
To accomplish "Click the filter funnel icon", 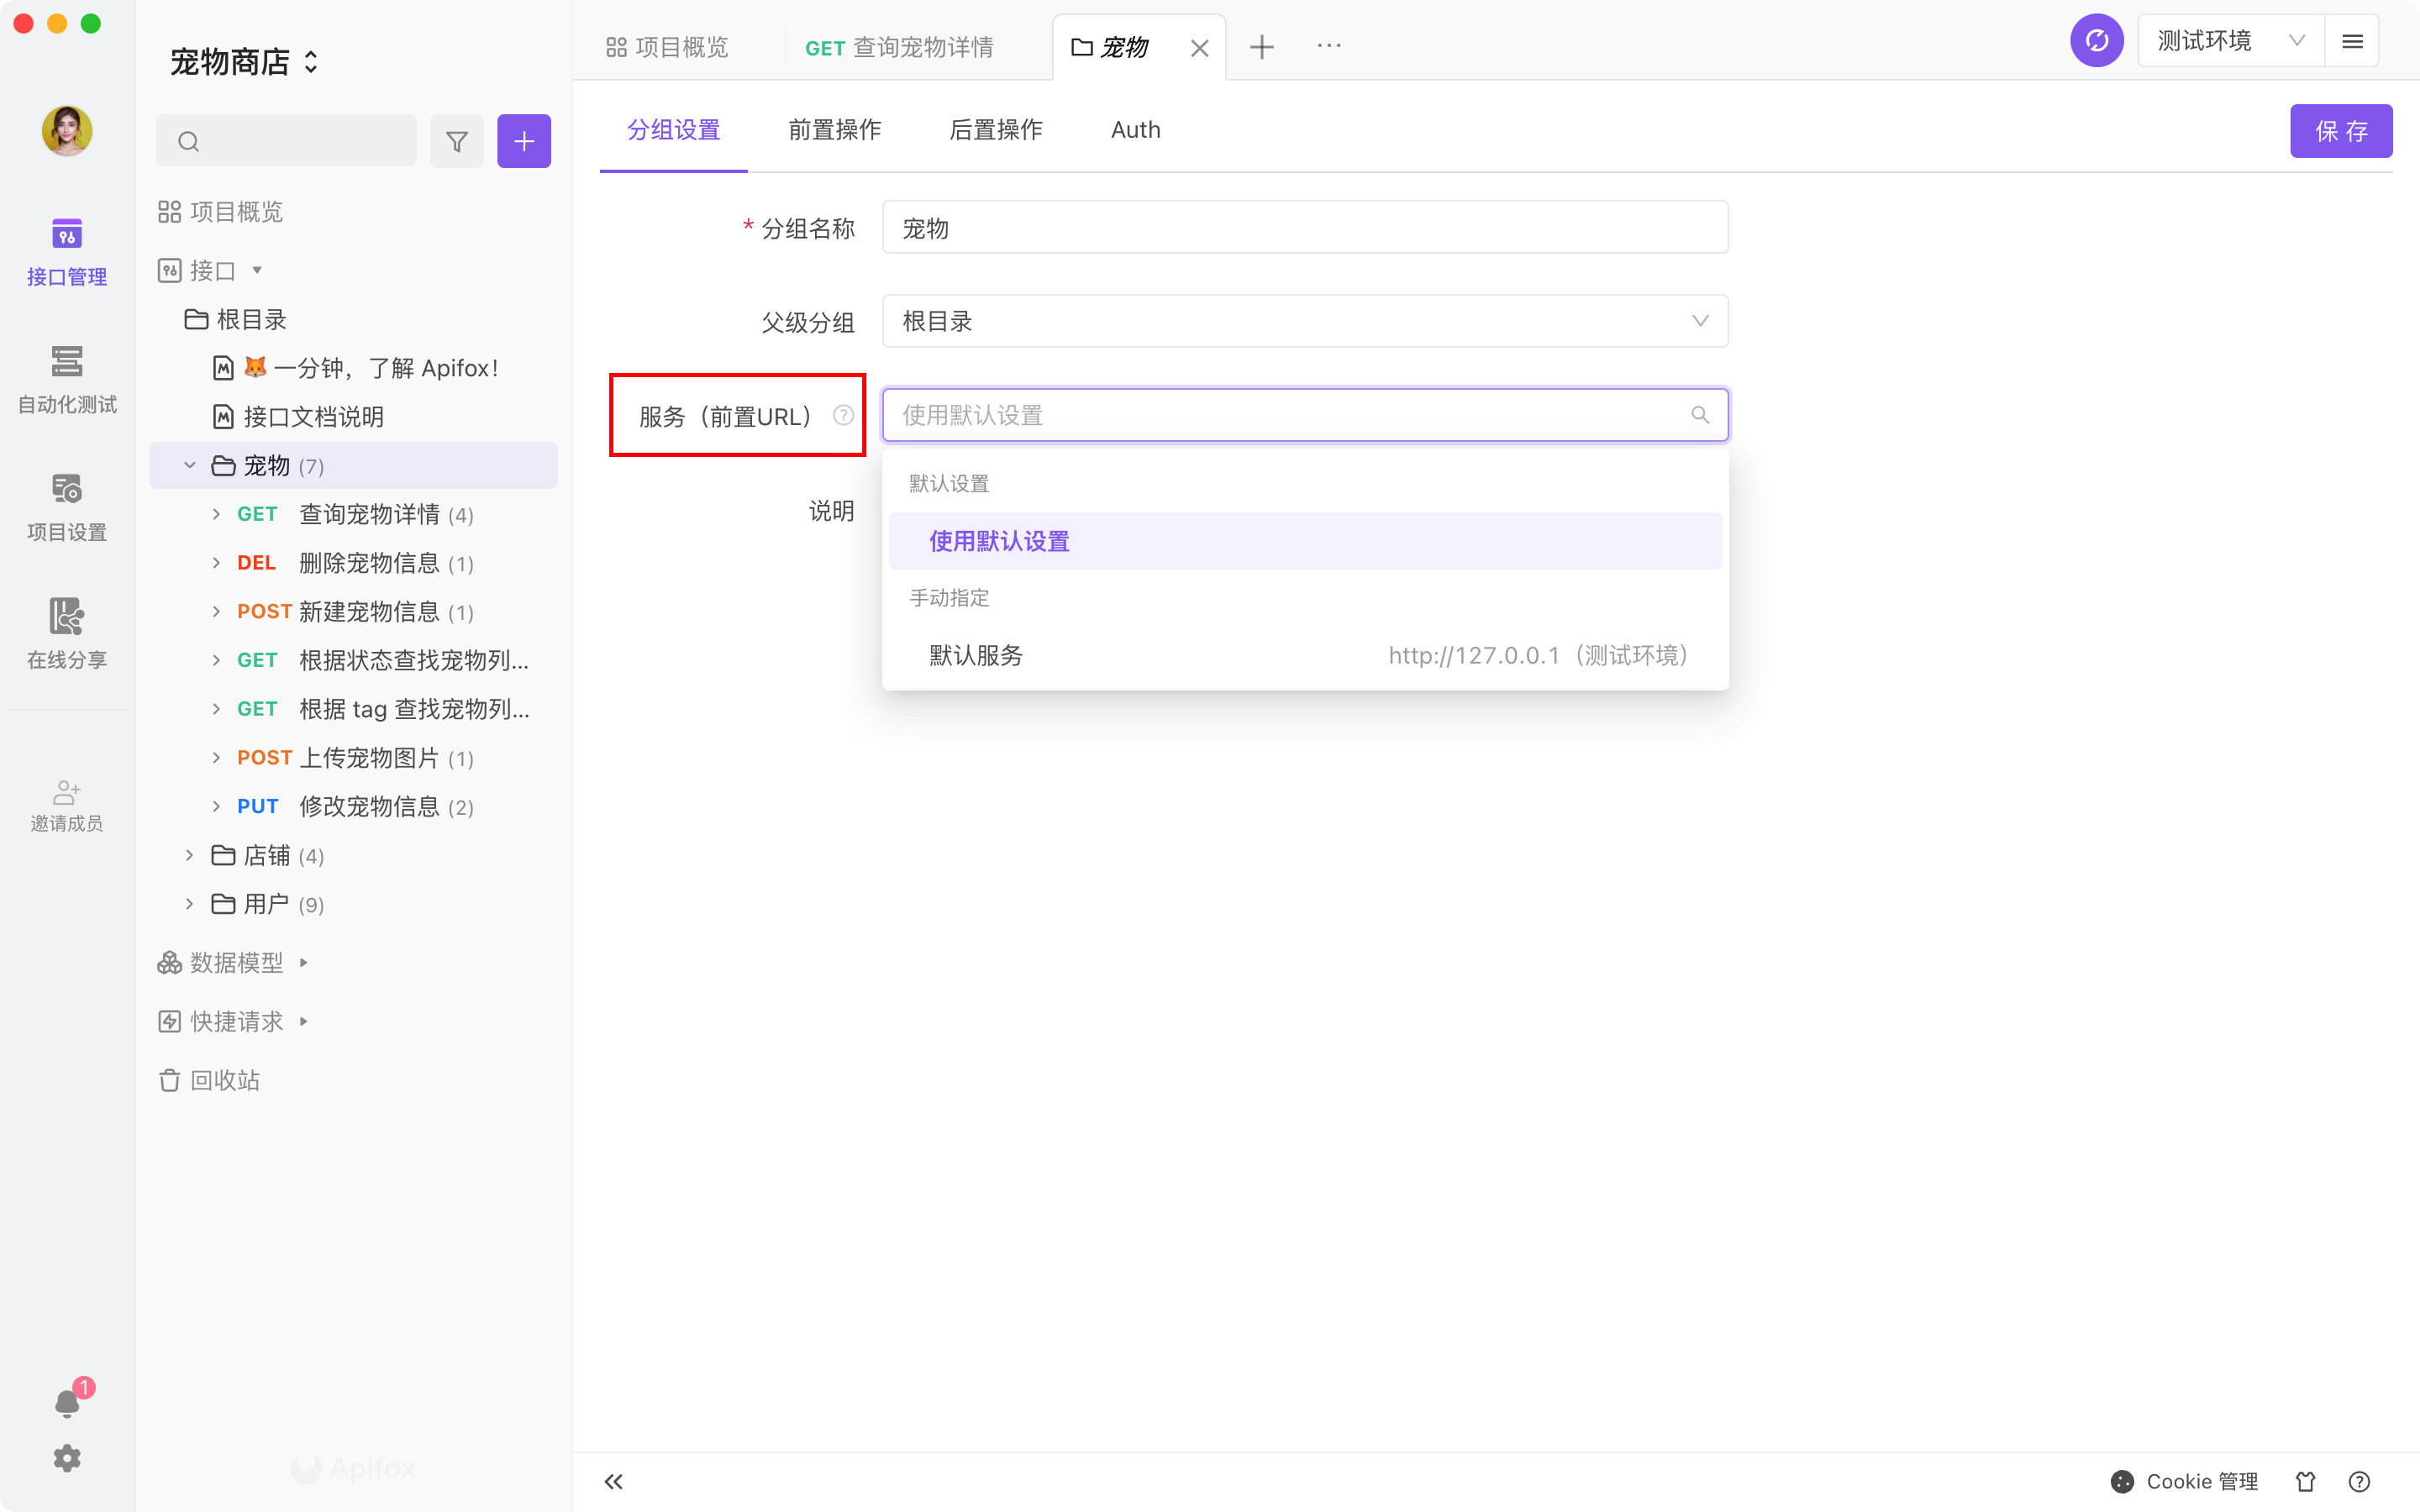I will [x=457, y=141].
